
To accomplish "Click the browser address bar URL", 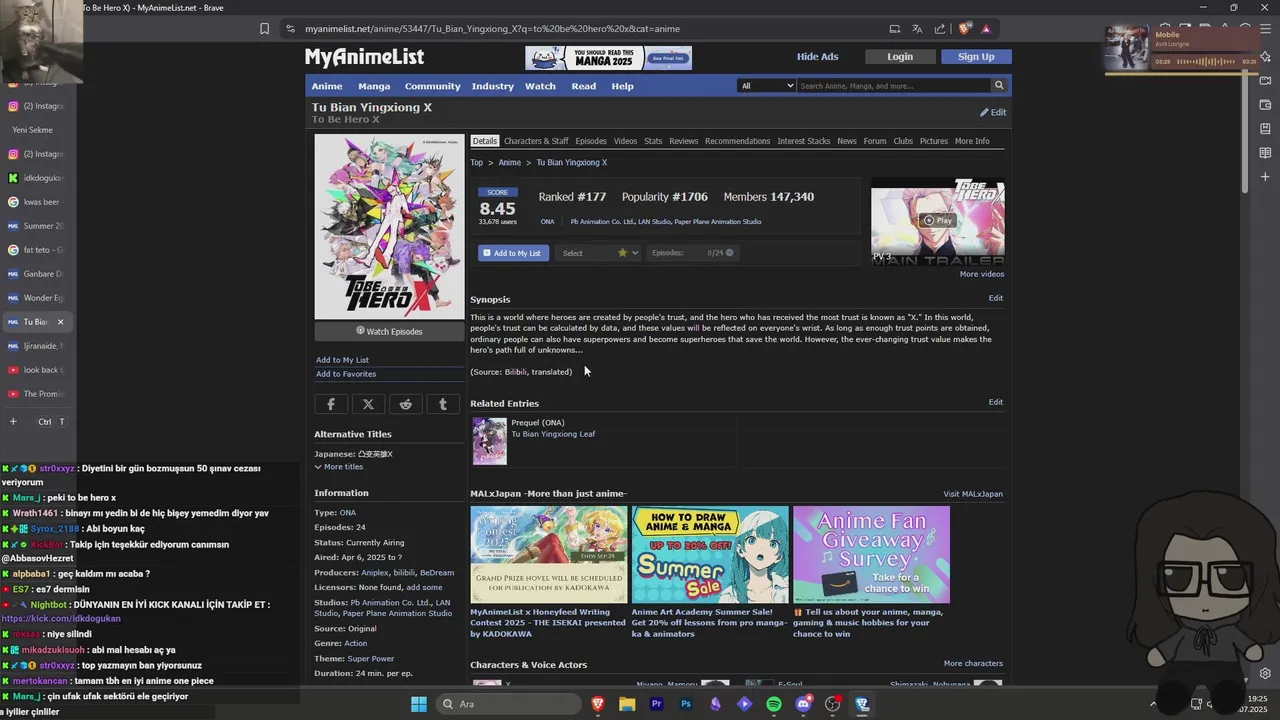I will 492,29.
